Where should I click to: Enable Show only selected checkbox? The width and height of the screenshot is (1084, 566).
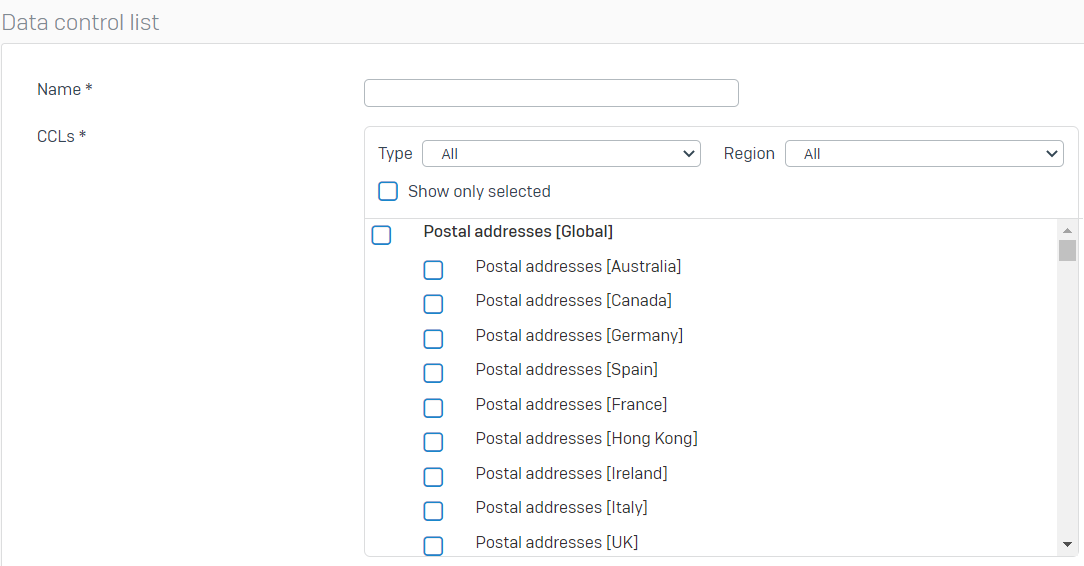(x=388, y=191)
